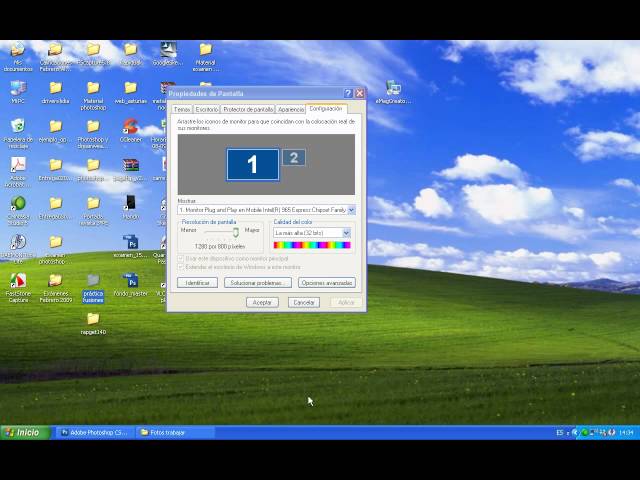Screen dimensions: 640x480
Task: Open the fondo_master Photoshop file
Action: [131, 284]
